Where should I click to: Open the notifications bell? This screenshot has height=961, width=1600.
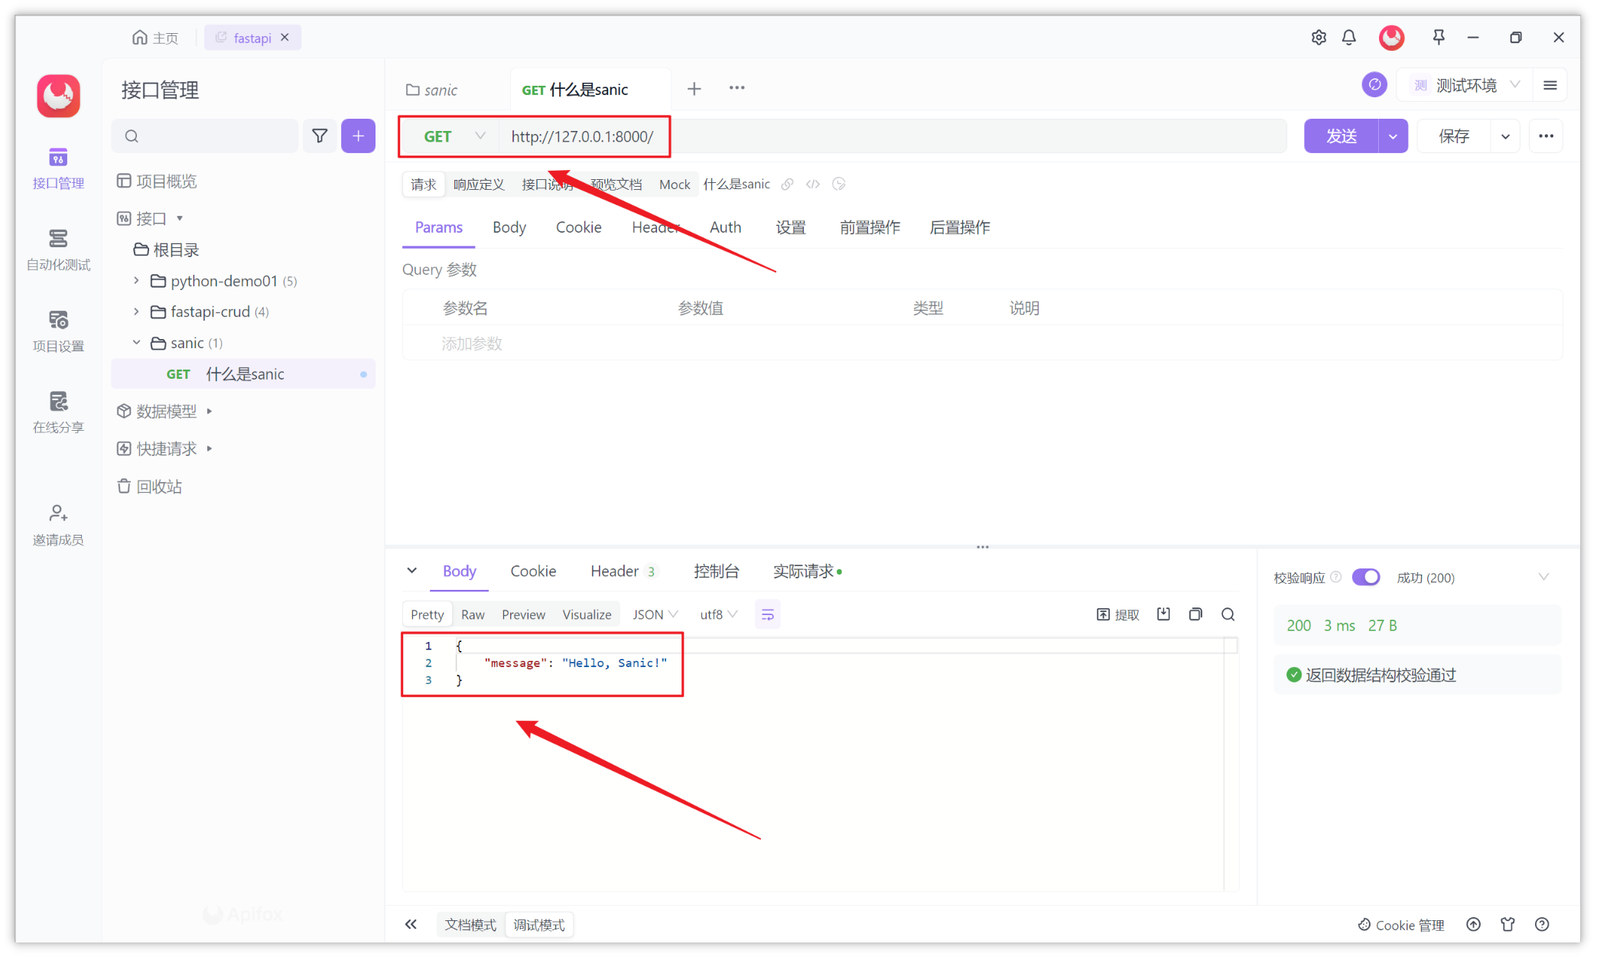pyautogui.click(x=1349, y=37)
